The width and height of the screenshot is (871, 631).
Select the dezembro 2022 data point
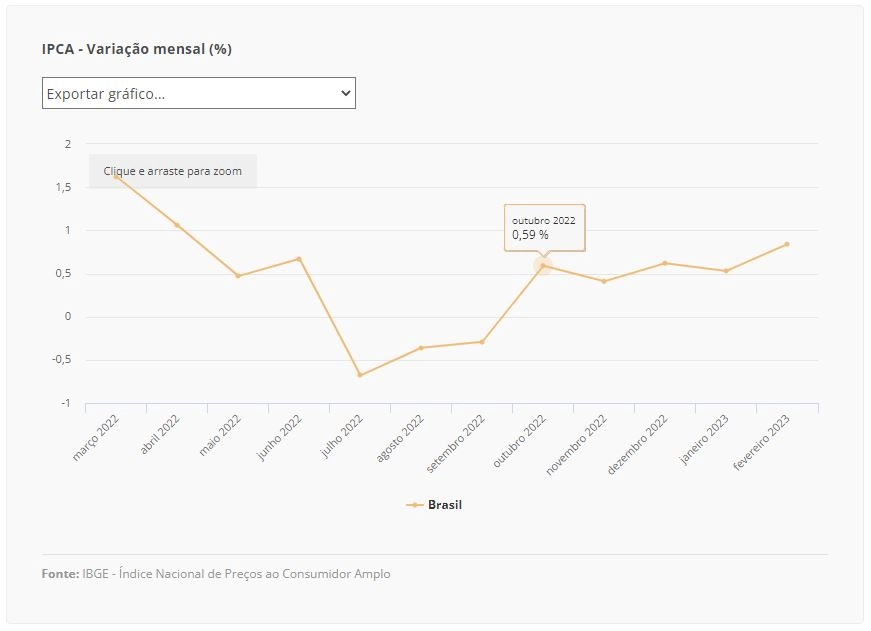point(665,263)
